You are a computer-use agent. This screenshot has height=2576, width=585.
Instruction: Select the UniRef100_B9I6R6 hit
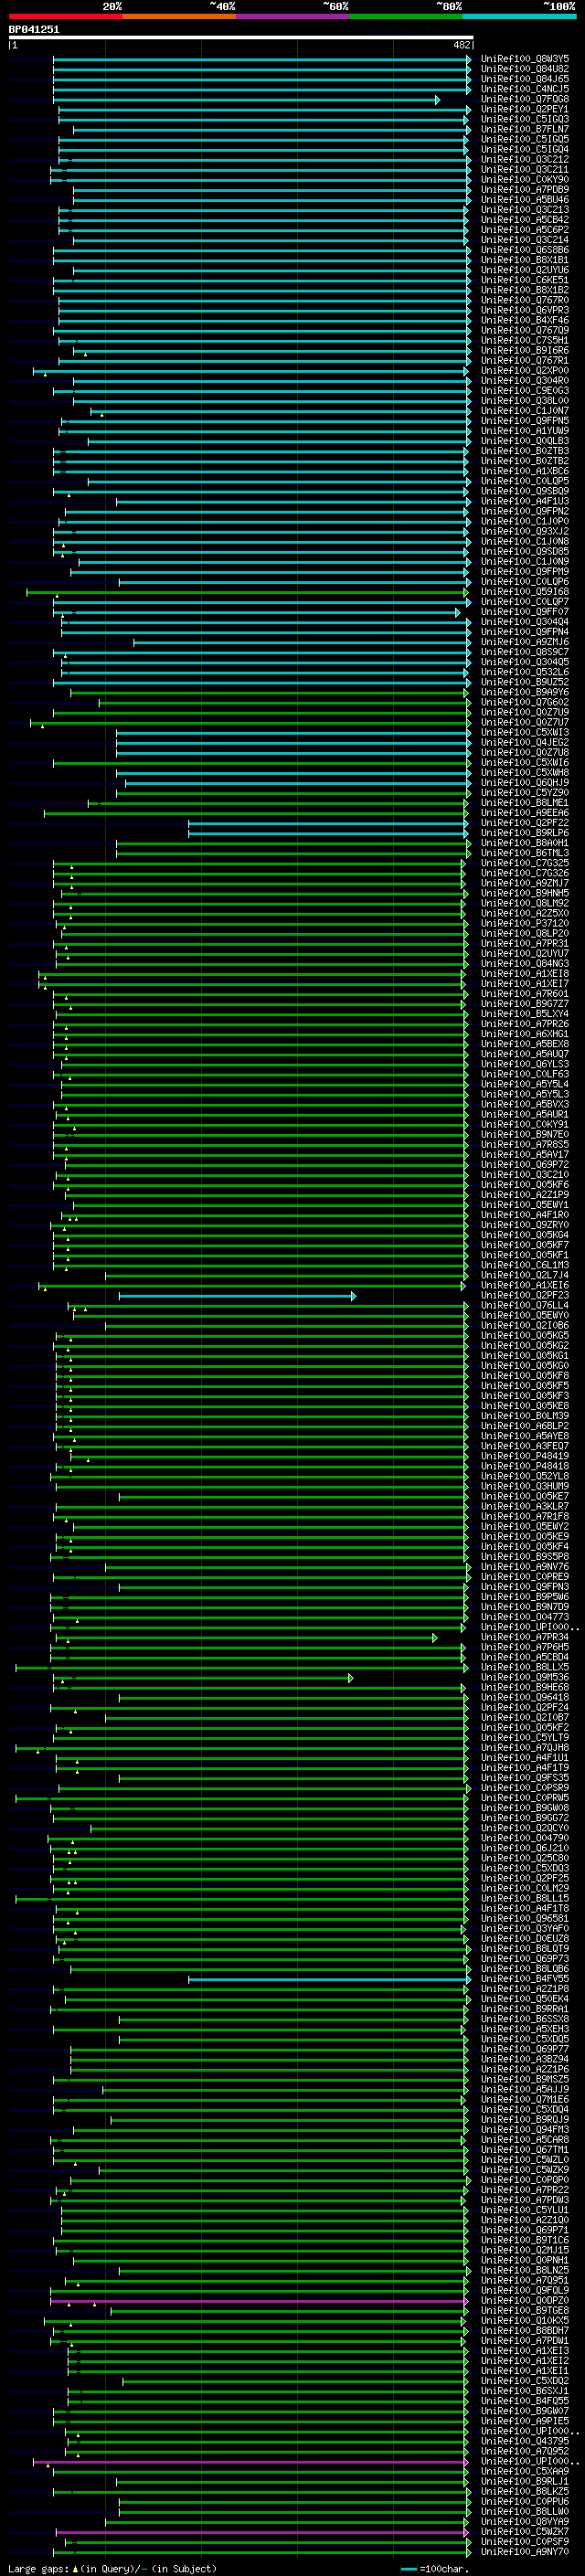pyautogui.click(x=525, y=351)
